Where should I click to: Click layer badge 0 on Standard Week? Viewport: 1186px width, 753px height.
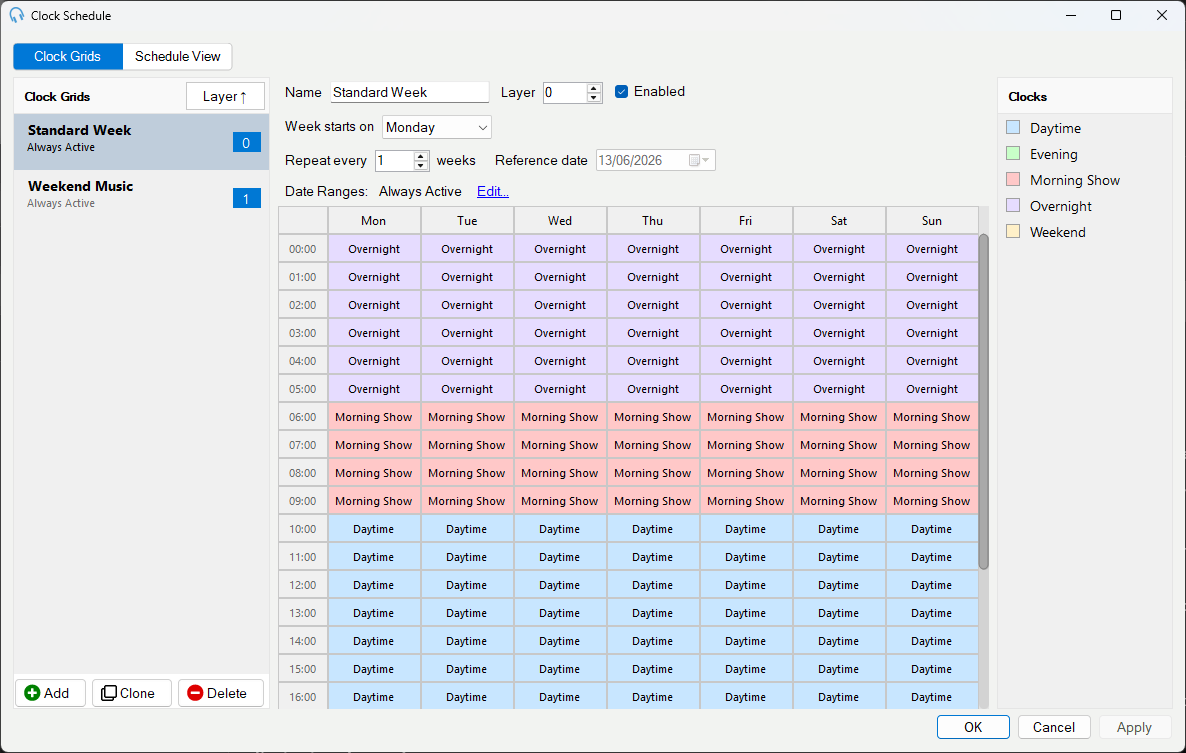coord(247,143)
